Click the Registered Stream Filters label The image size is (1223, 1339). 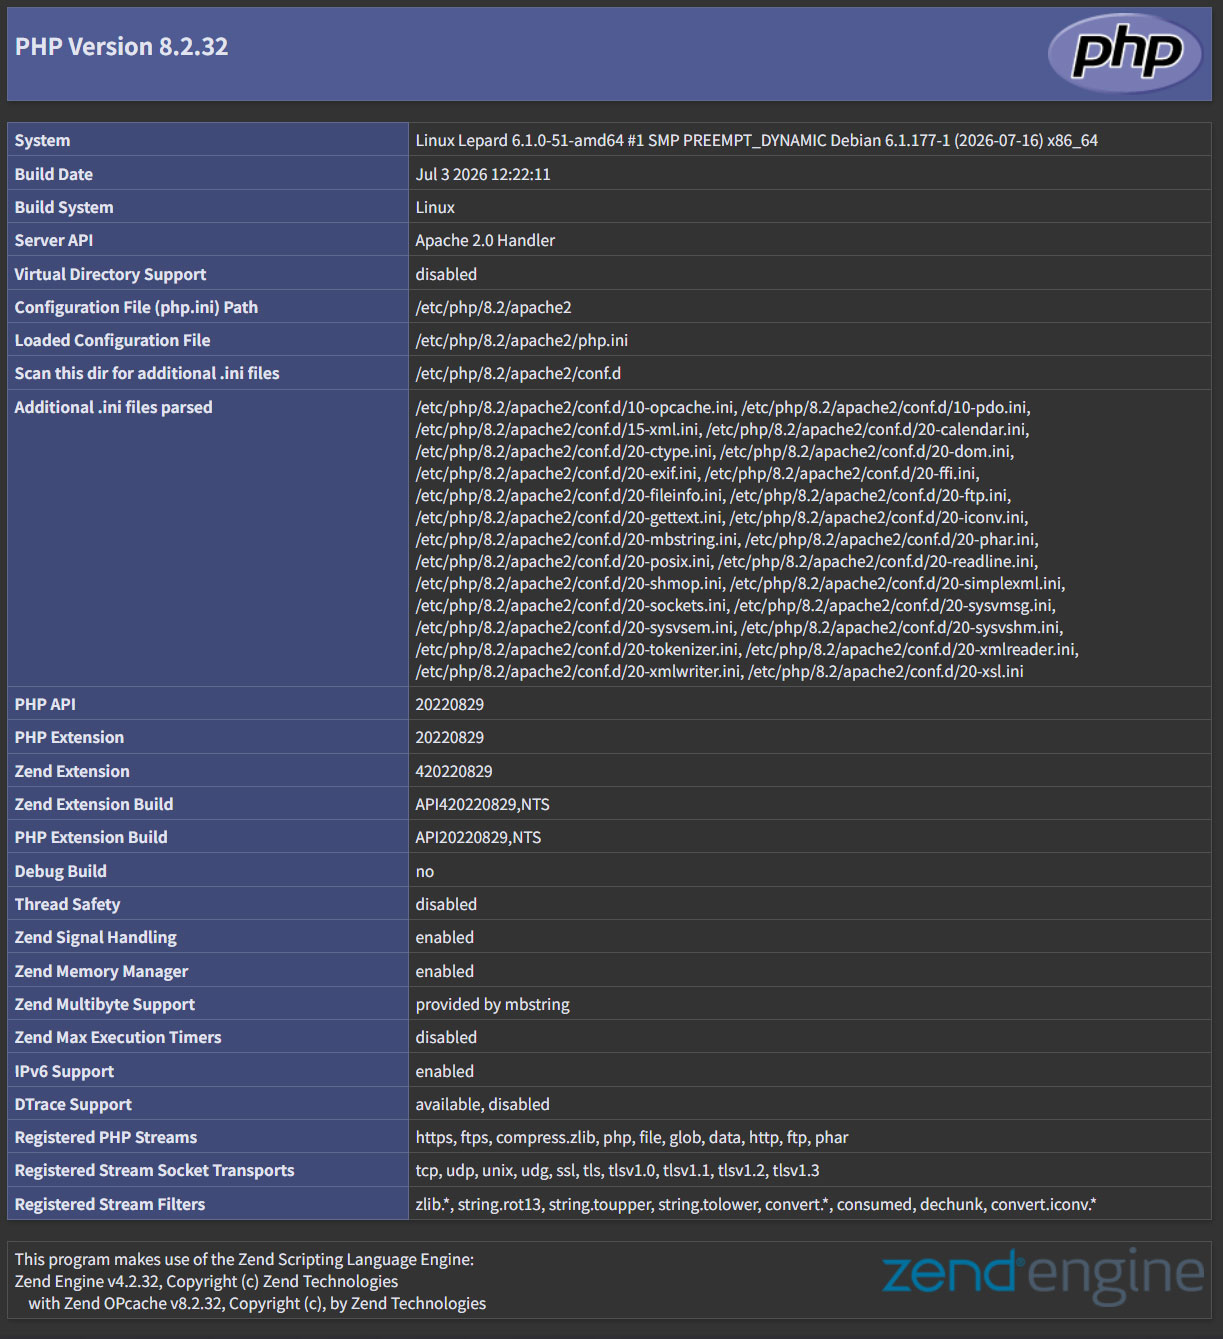[x=110, y=1204]
